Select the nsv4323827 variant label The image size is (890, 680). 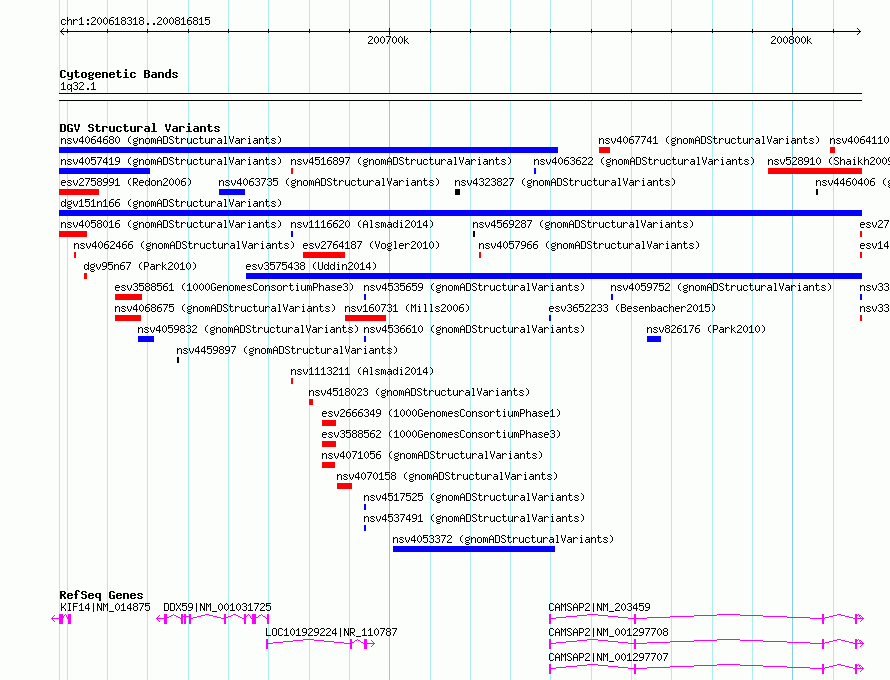click(565, 182)
